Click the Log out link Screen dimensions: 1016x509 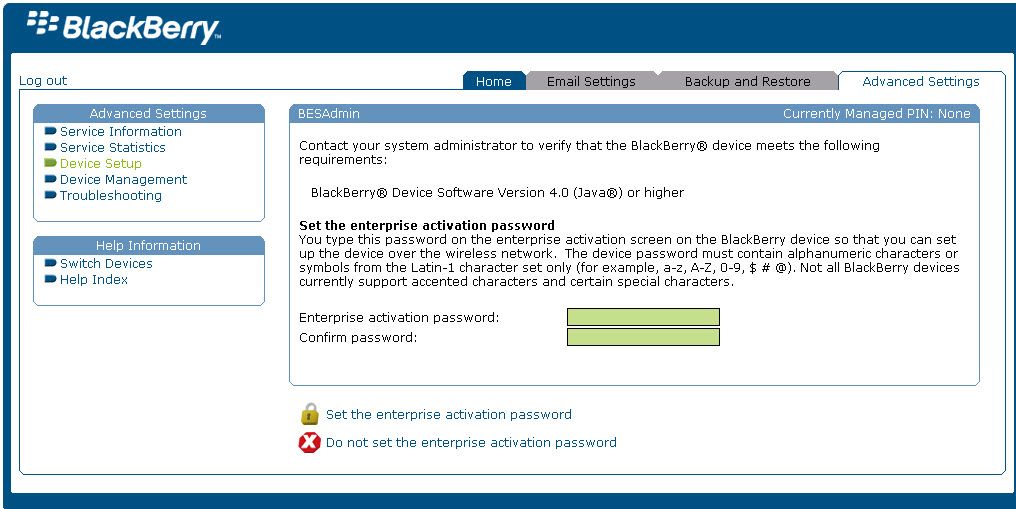43,80
